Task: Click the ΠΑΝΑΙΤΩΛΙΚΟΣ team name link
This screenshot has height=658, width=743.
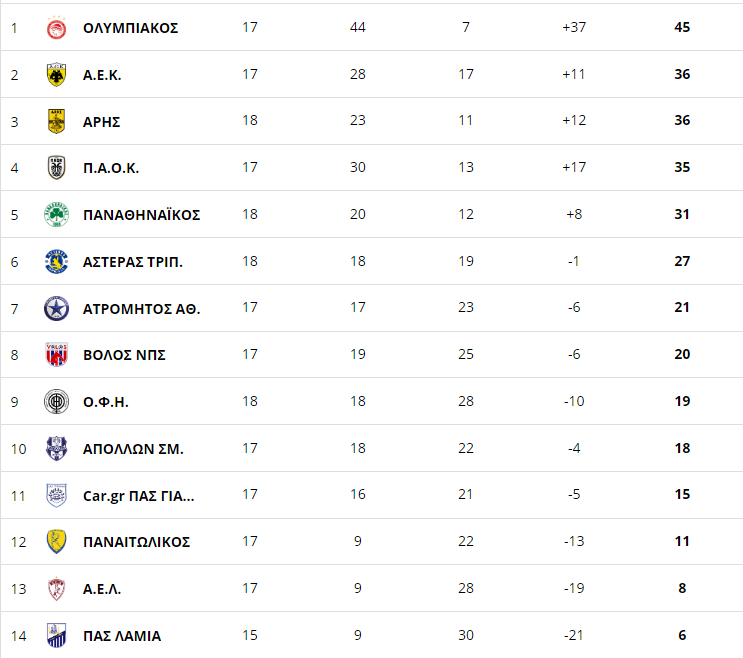Action: [x=136, y=542]
